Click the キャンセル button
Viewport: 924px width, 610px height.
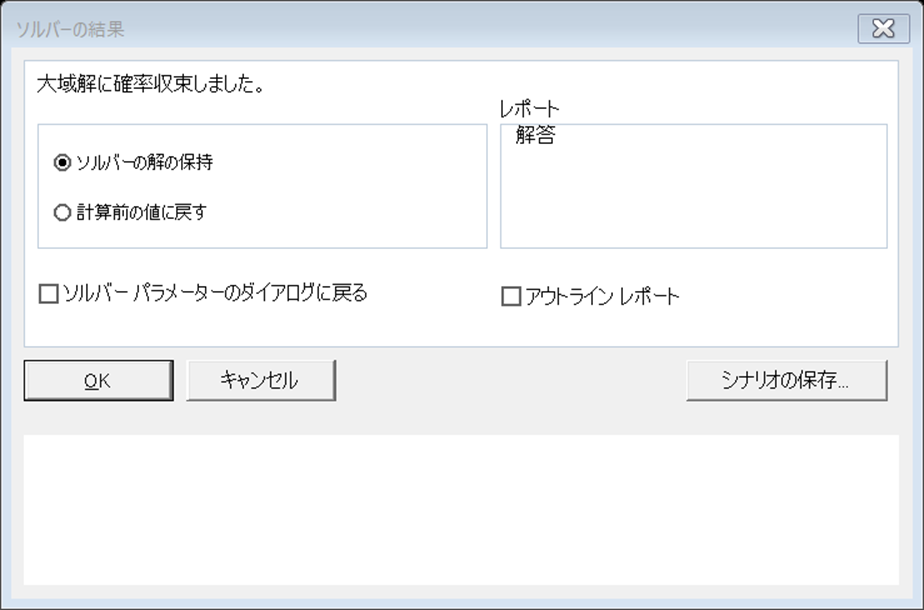tap(261, 381)
